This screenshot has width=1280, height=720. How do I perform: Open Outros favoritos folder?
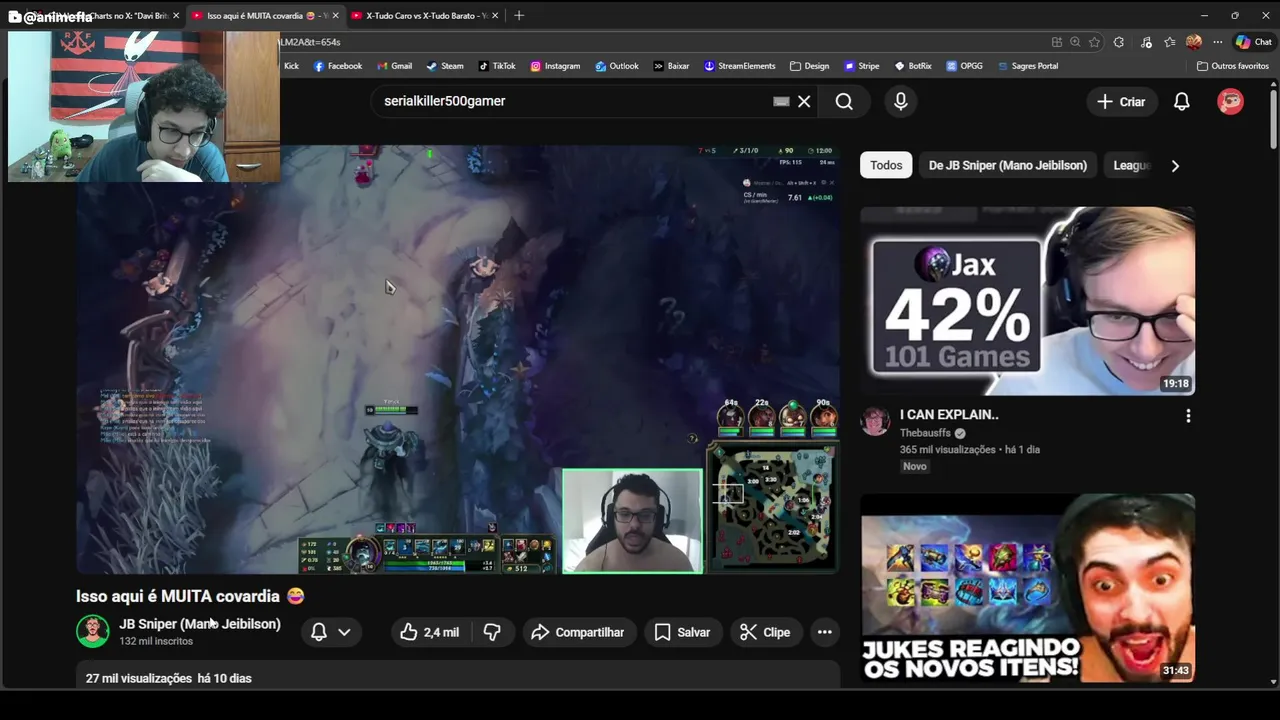1233,66
